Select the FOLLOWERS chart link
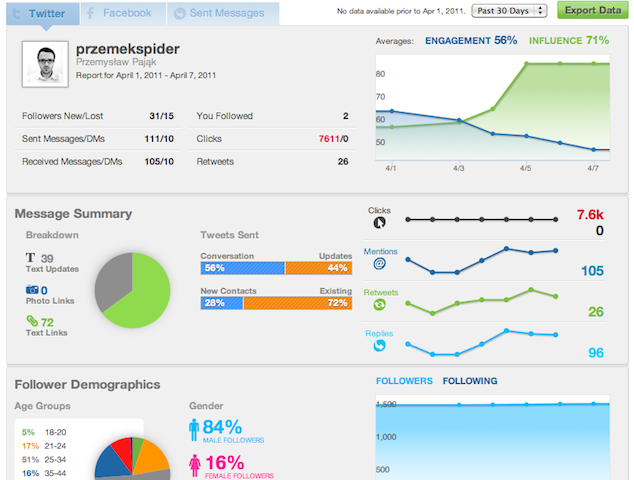This screenshot has height=480, width=634. click(x=404, y=381)
